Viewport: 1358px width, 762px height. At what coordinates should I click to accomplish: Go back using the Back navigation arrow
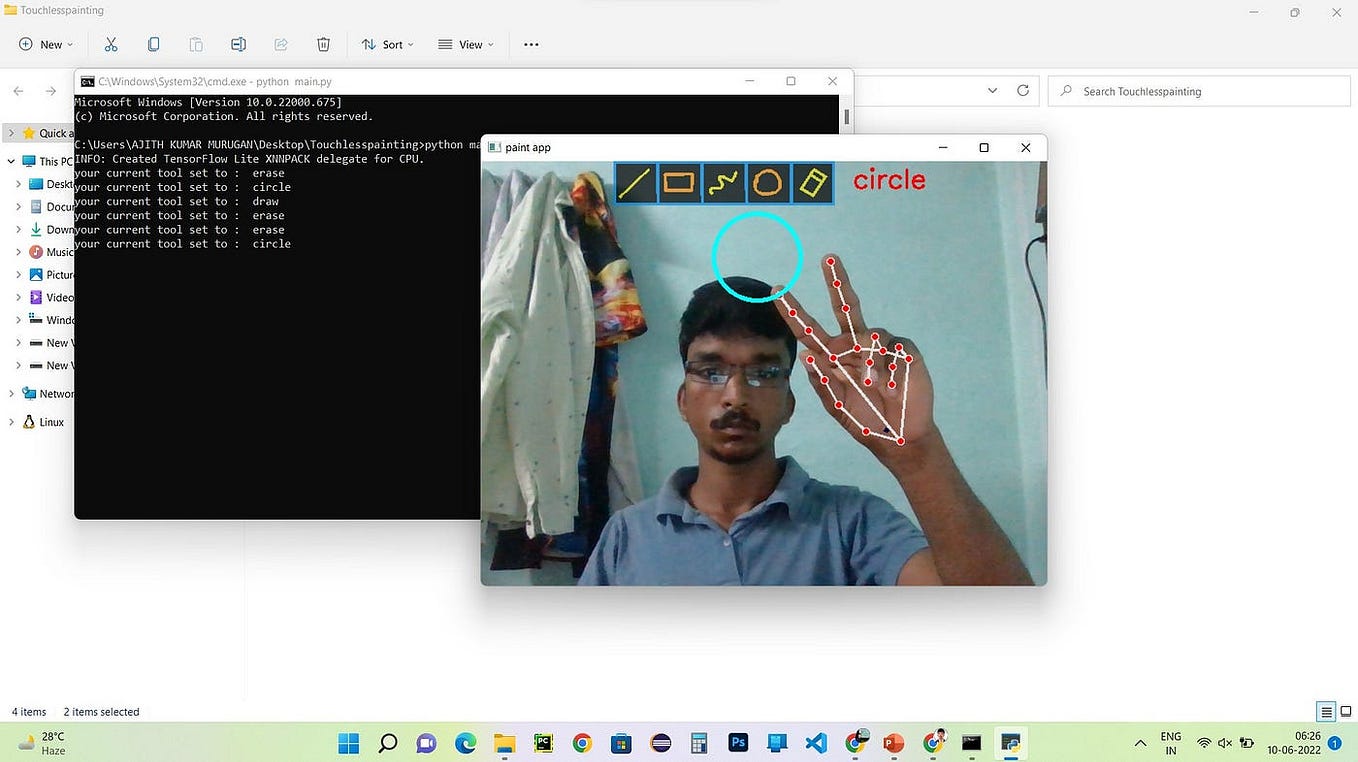(17, 90)
